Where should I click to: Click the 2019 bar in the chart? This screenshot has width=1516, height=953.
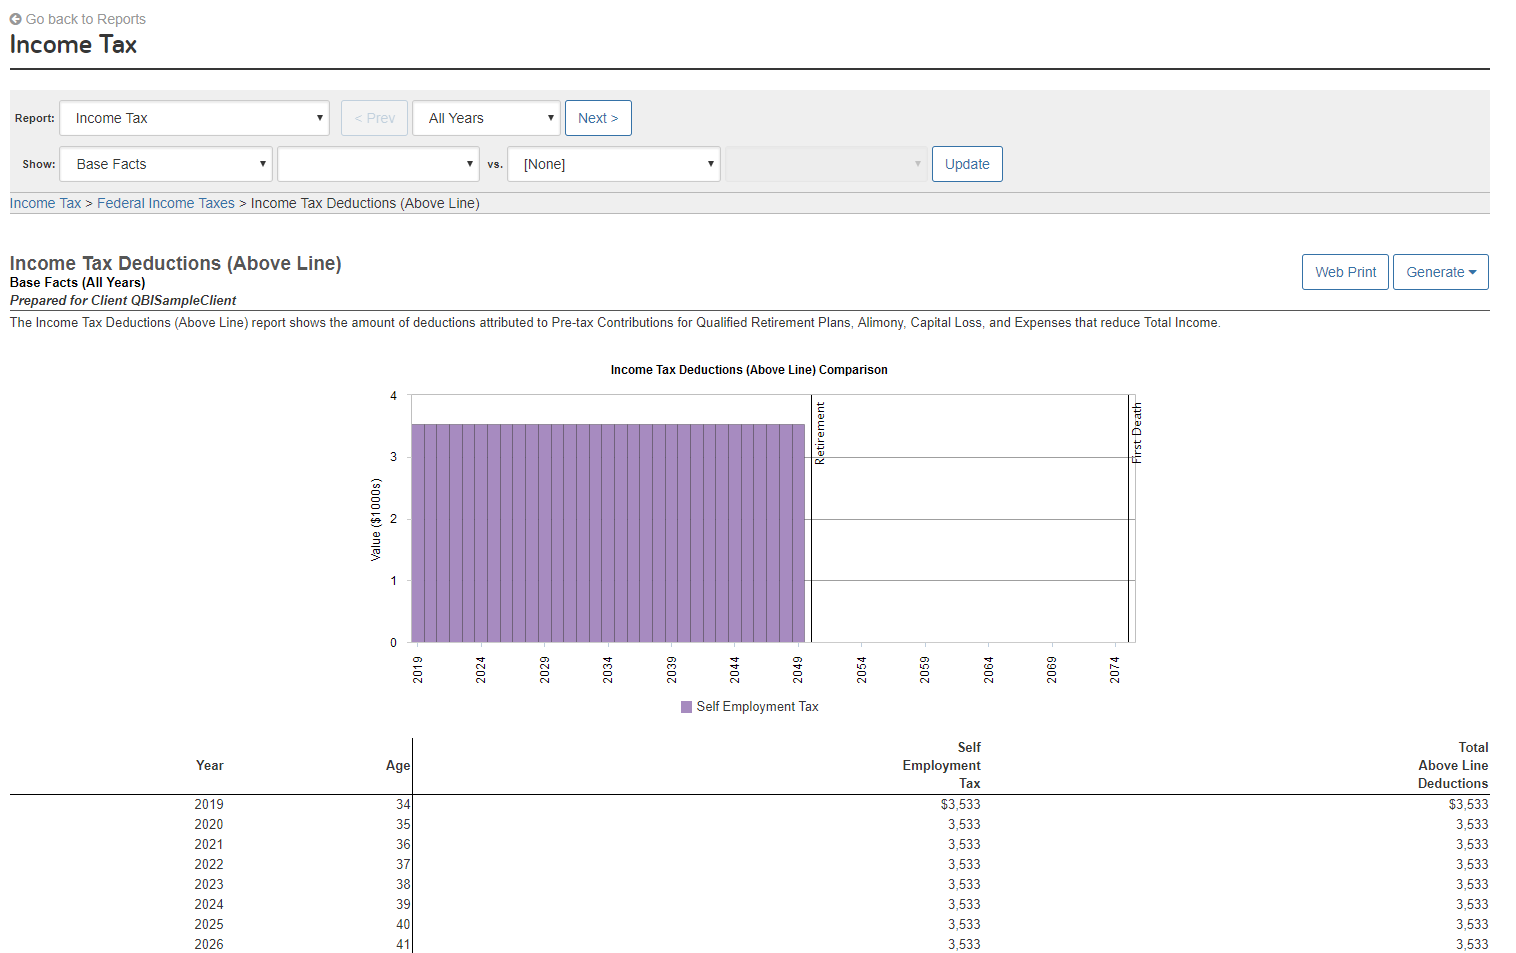click(x=418, y=533)
